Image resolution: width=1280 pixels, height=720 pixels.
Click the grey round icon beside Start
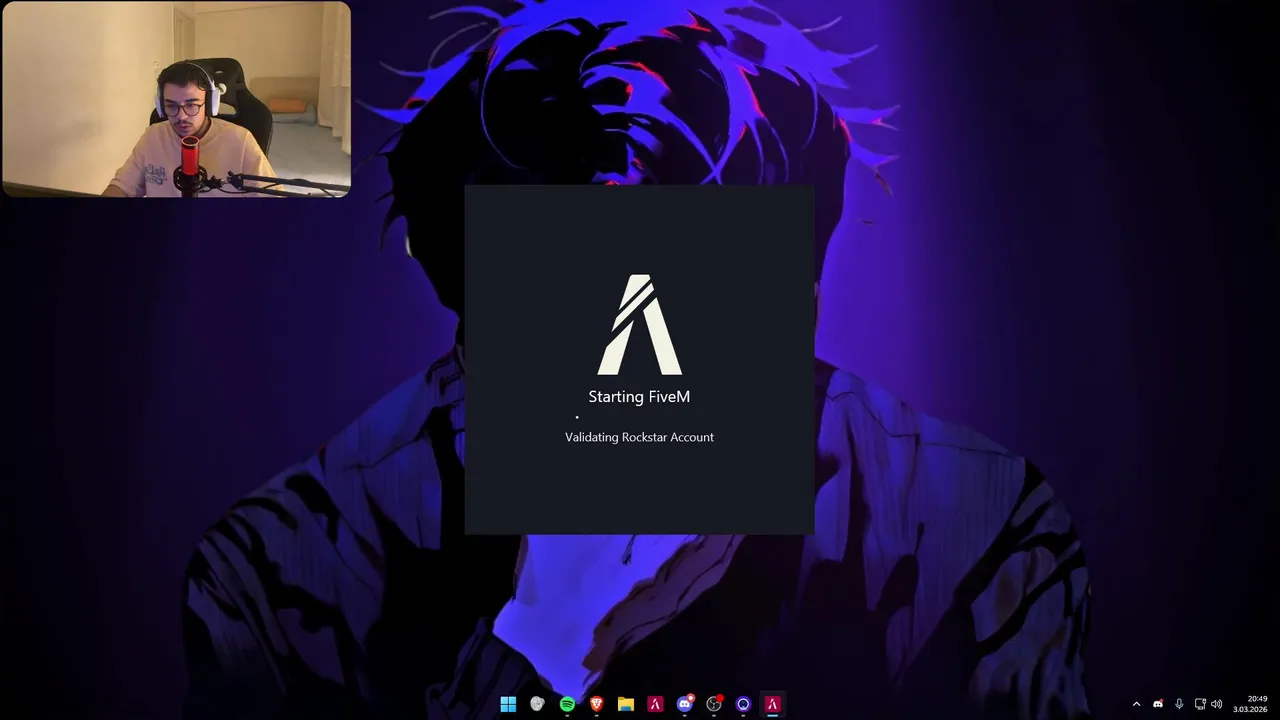537,704
